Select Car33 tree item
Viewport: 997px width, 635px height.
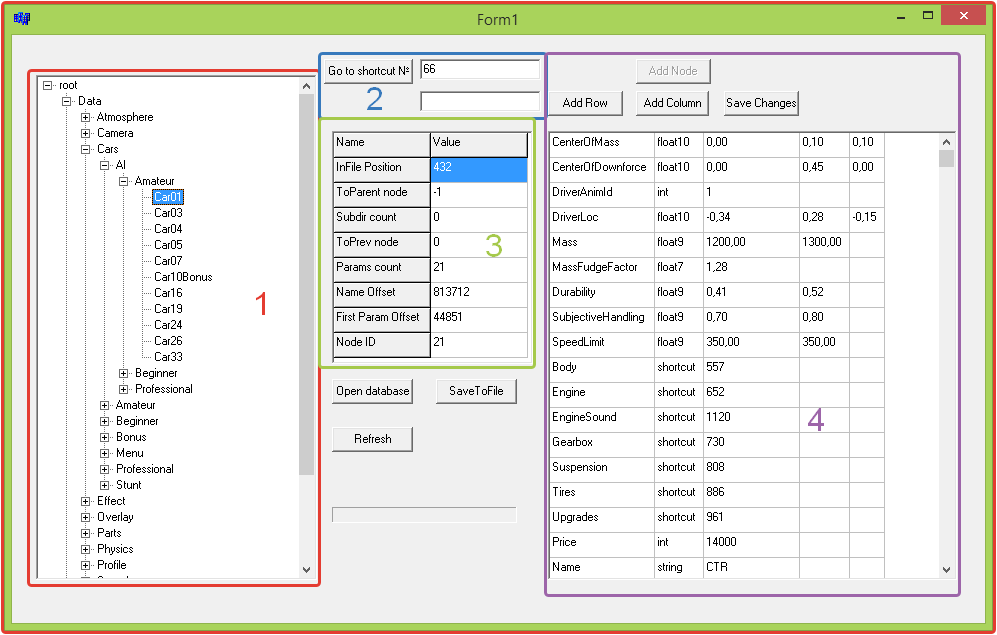tap(168, 357)
